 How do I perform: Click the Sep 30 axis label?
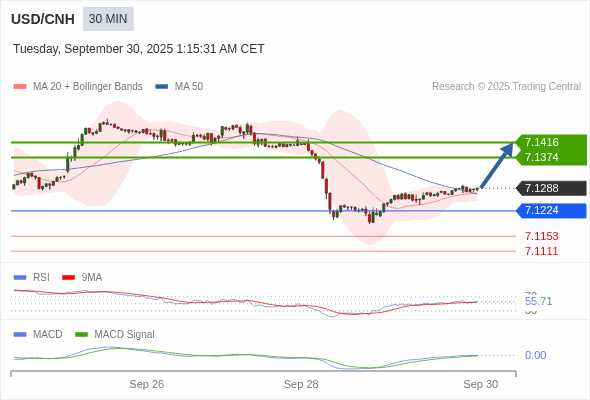(481, 384)
